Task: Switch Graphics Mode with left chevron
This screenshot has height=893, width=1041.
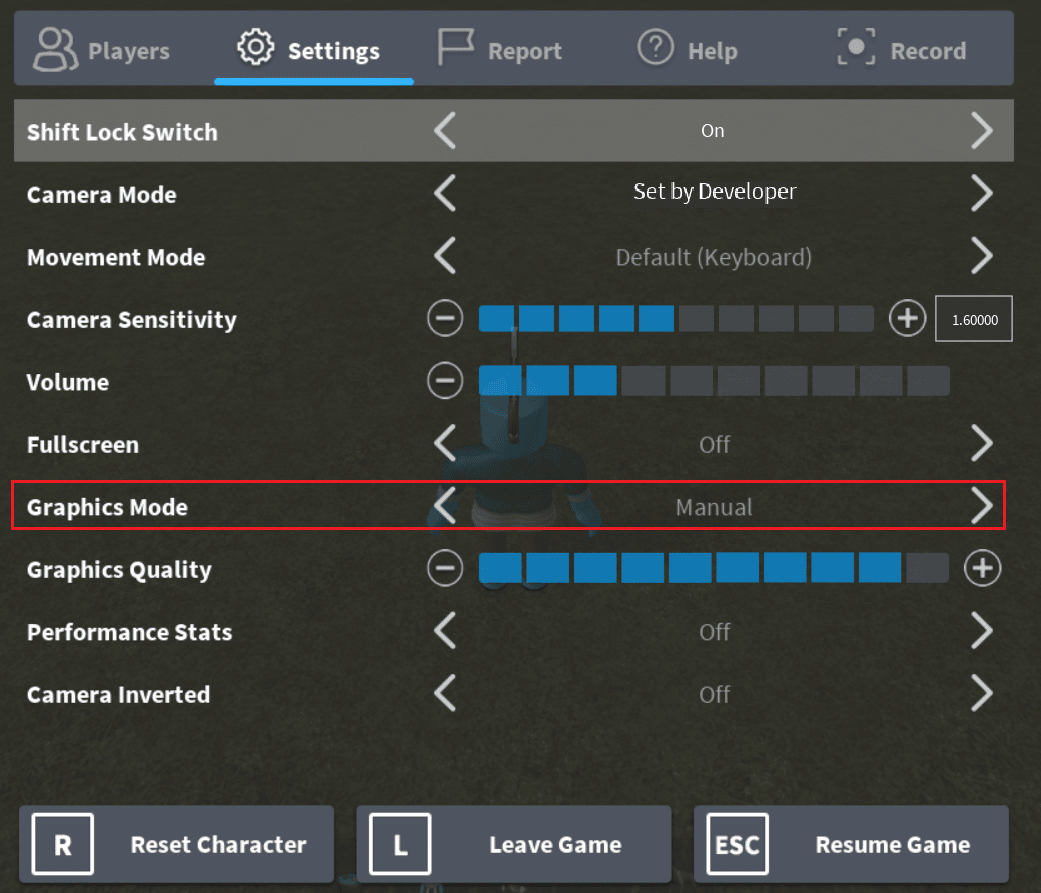Action: tap(445, 506)
